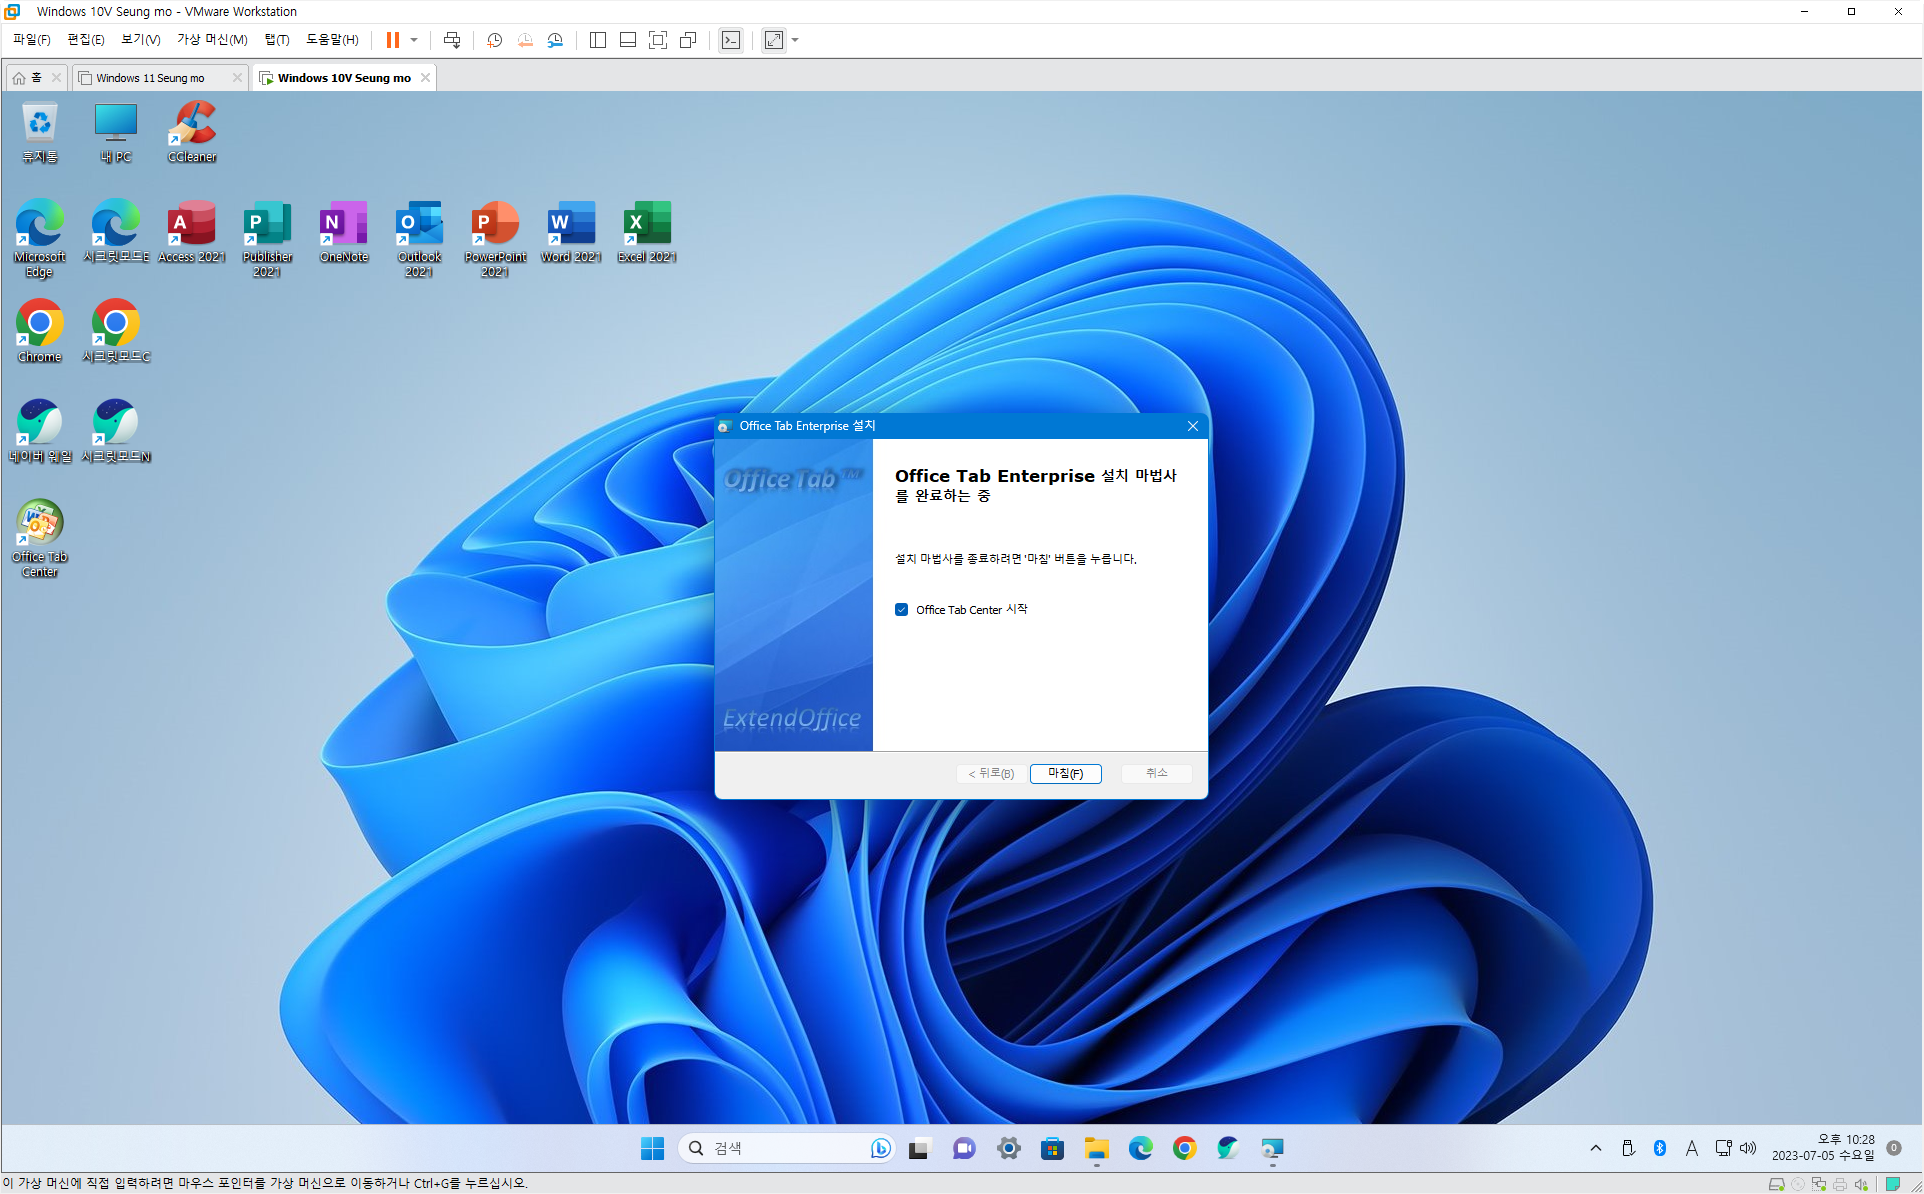Toggle the Bluetooth tray icon

pyautogui.click(x=1660, y=1148)
